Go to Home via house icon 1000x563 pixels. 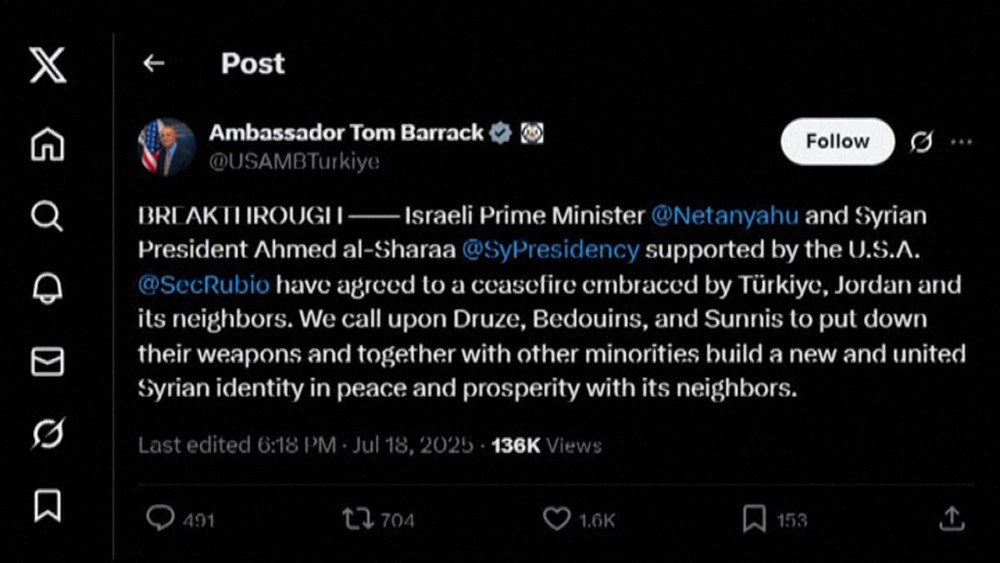click(x=47, y=143)
